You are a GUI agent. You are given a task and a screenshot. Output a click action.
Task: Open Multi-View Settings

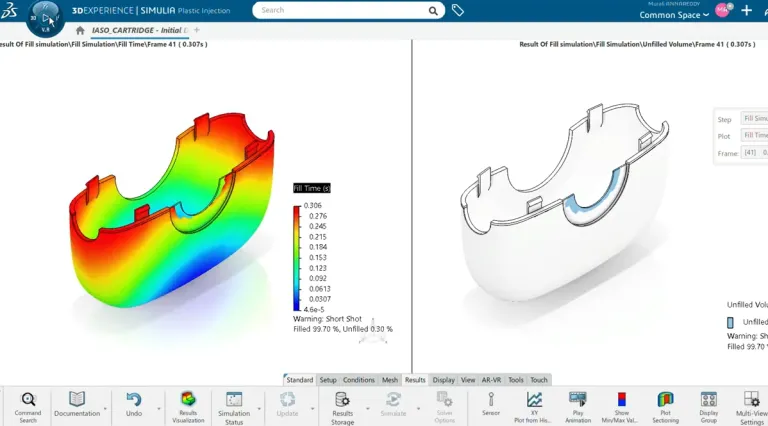(x=751, y=408)
